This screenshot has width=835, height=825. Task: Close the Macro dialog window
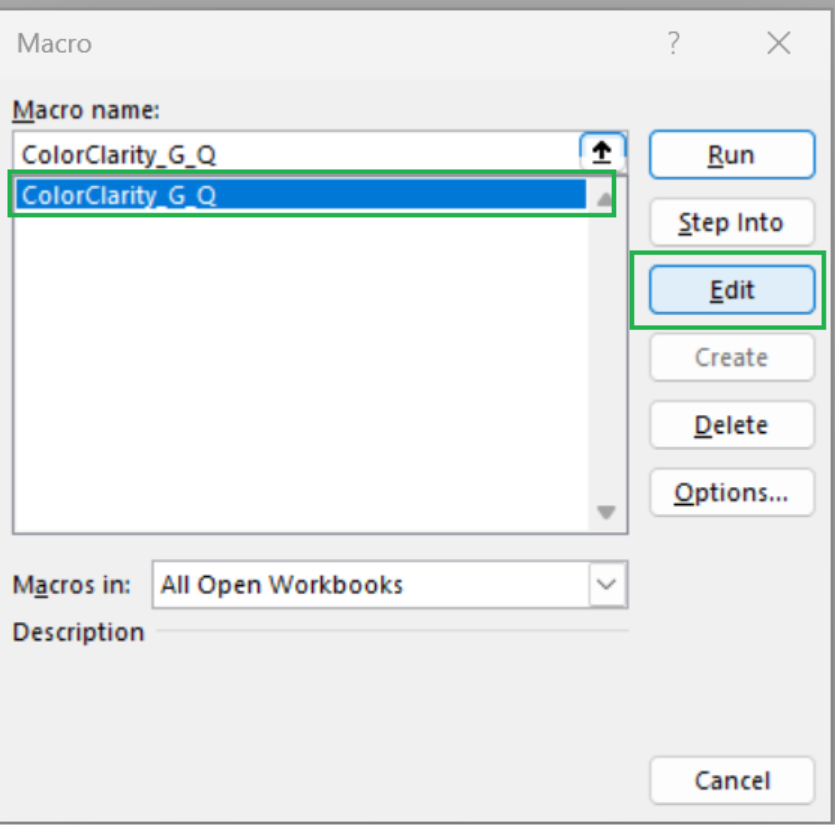point(779,43)
